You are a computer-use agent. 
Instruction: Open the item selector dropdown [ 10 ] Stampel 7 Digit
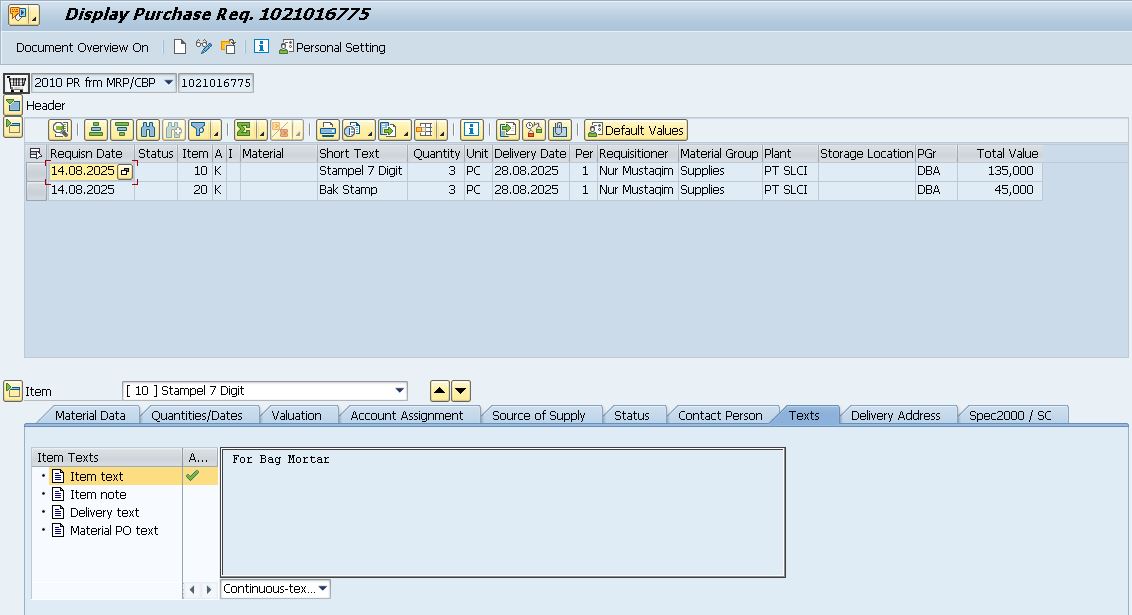point(264,391)
